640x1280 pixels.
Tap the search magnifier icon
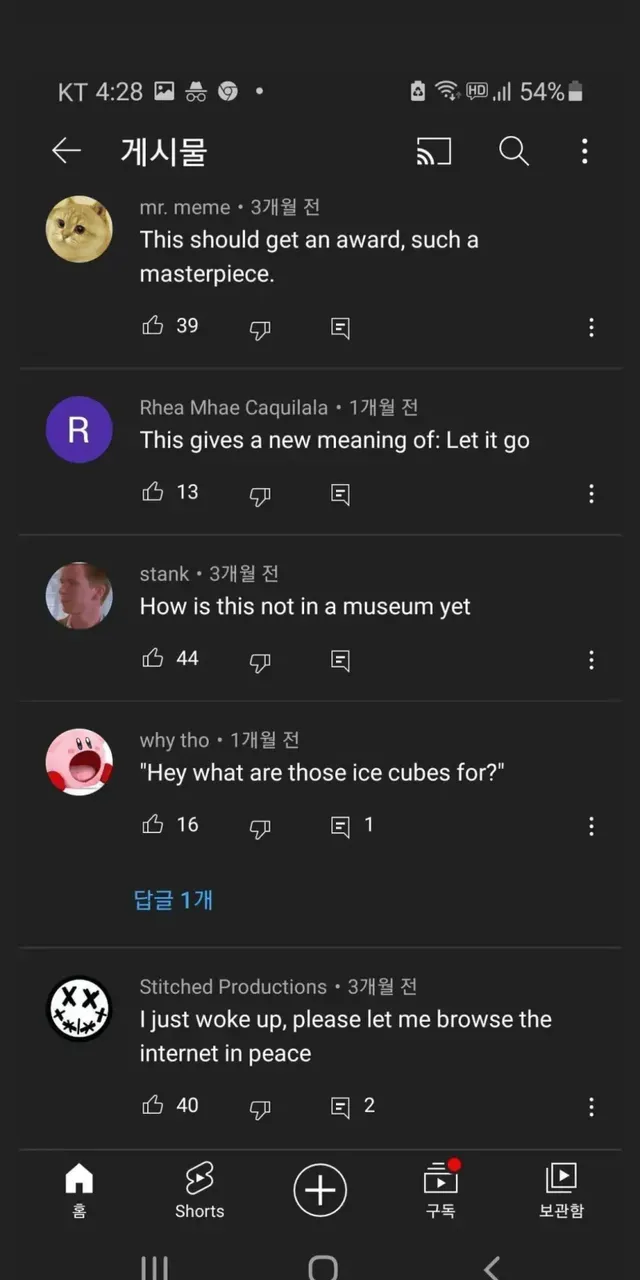coord(513,151)
